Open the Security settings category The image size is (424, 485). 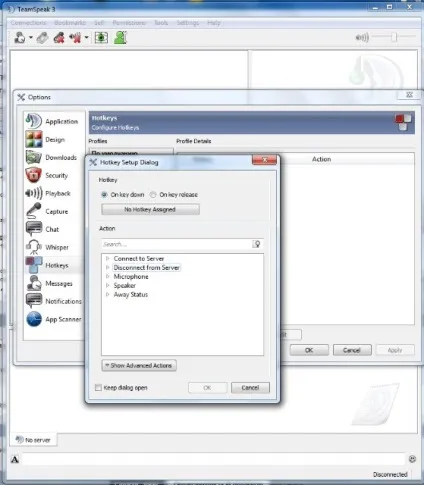click(x=54, y=175)
